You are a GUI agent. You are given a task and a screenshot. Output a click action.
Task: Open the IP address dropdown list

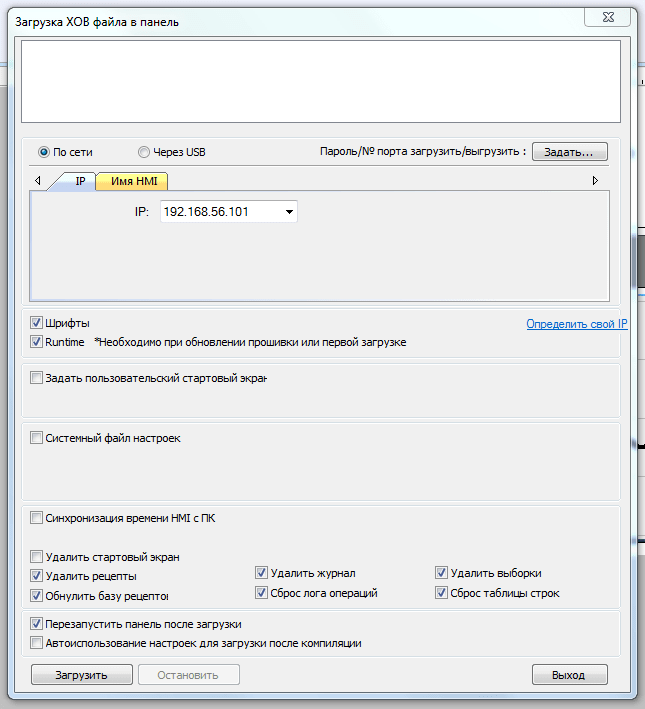288,212
